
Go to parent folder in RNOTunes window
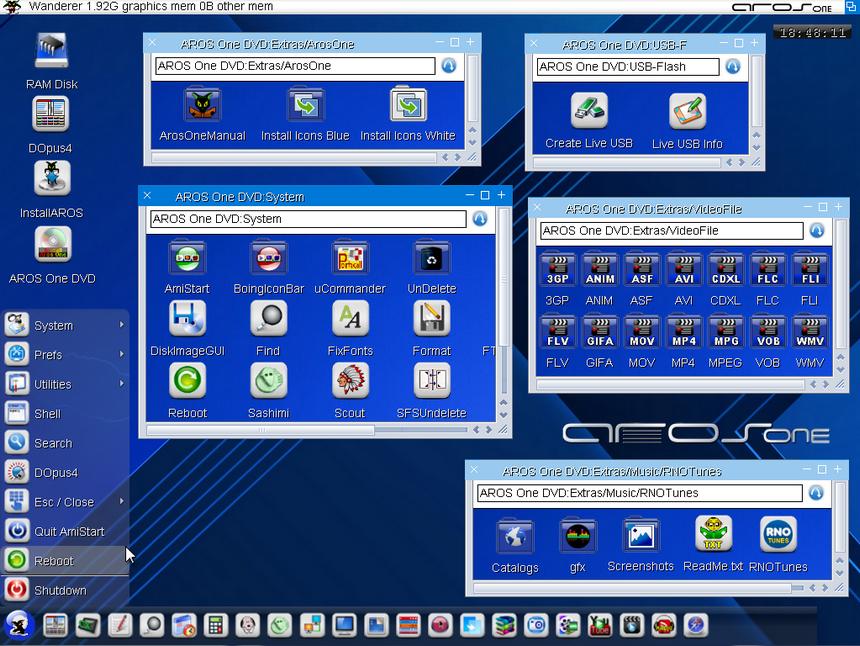click(816, 492)
